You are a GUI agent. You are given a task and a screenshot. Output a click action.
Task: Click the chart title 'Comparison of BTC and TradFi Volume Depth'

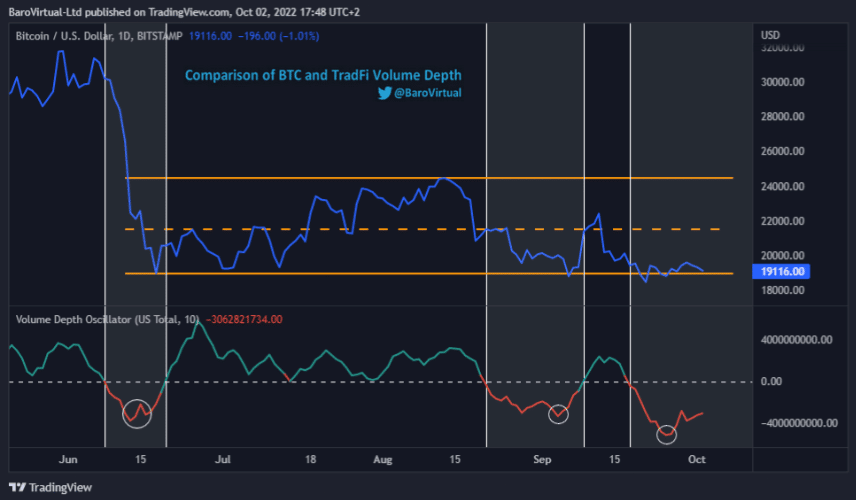[323, 75]
